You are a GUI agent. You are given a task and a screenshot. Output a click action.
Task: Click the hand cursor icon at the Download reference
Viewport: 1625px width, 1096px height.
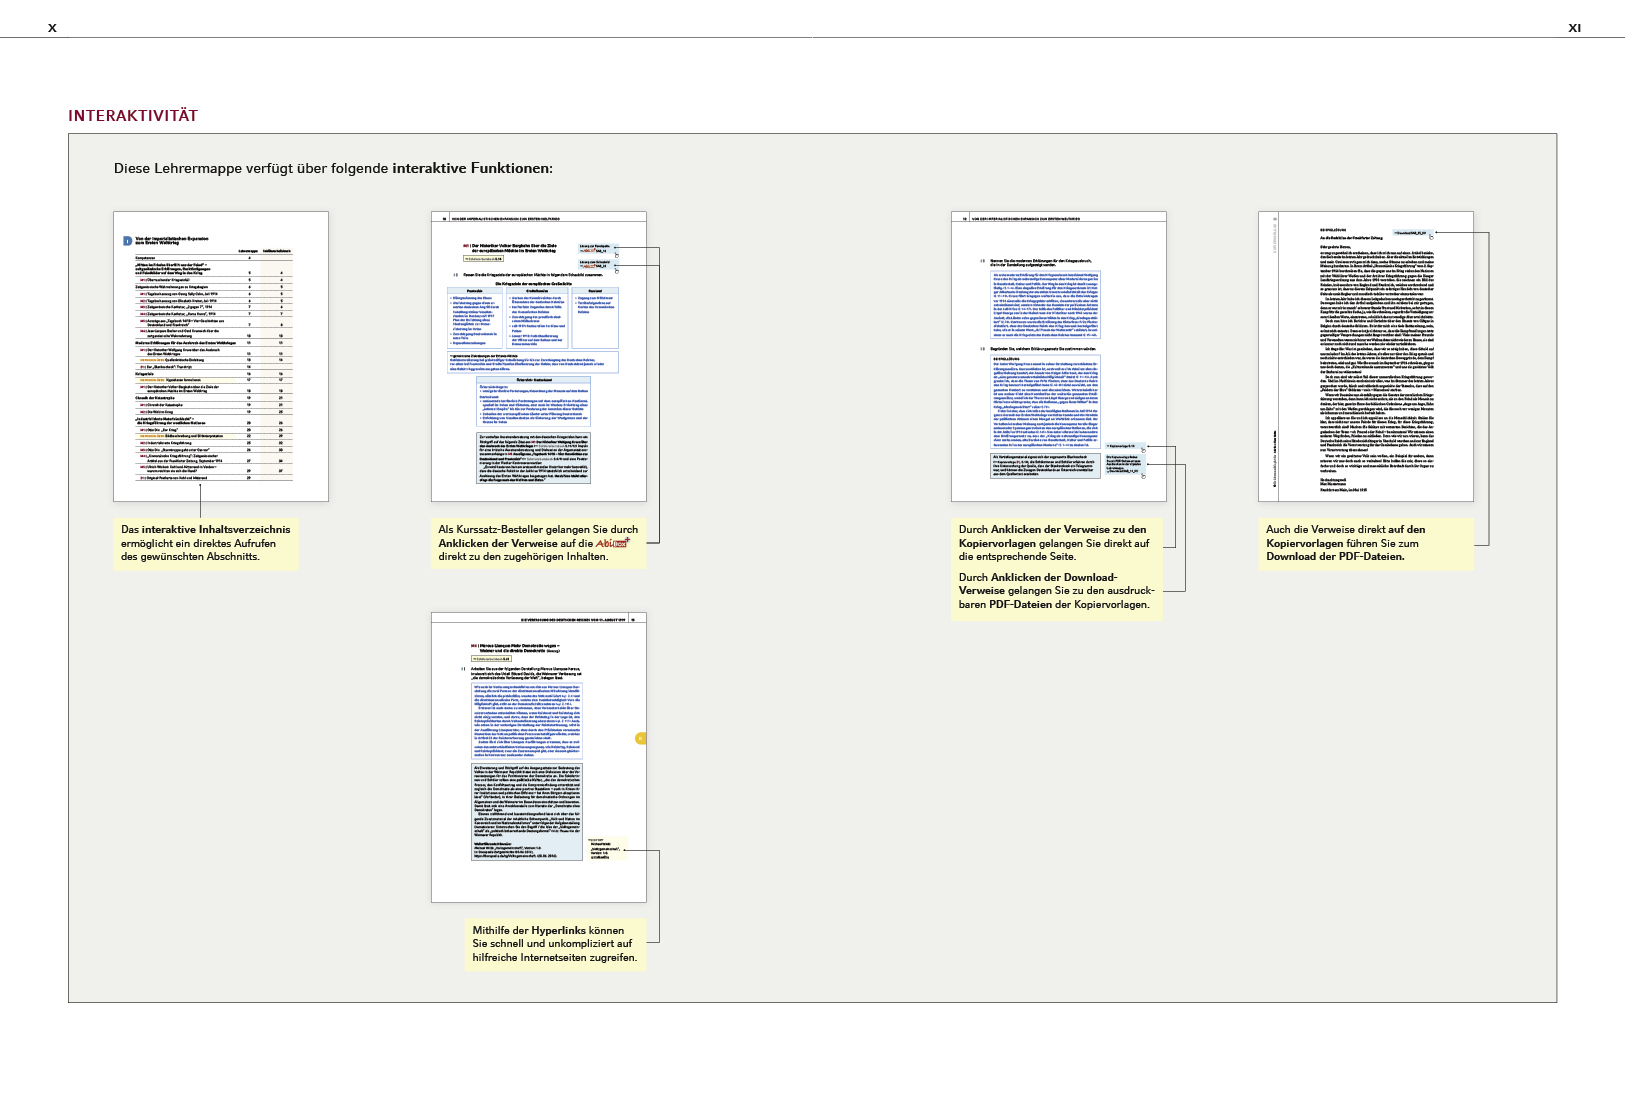click(x=1431, y=235)
